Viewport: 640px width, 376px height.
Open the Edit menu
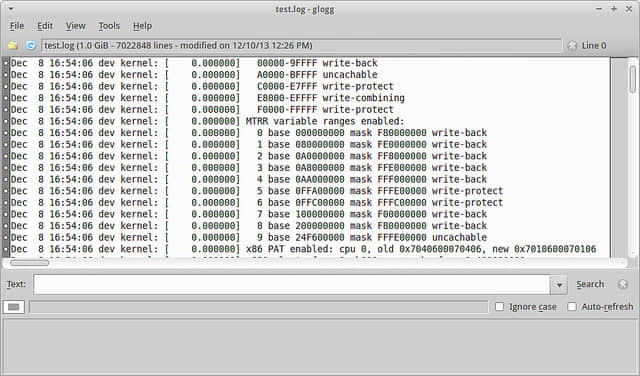pos(45,26)
